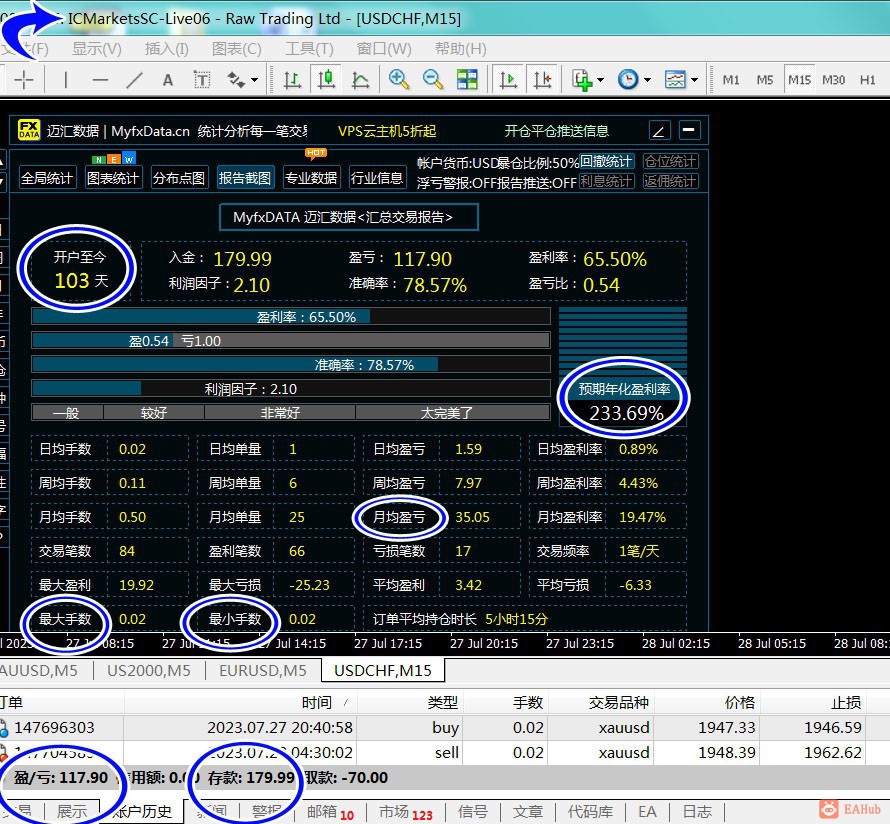The width and height of the screenshot is (890, 824).
Task: Sort orders by 类型 column
Action: 411,703
